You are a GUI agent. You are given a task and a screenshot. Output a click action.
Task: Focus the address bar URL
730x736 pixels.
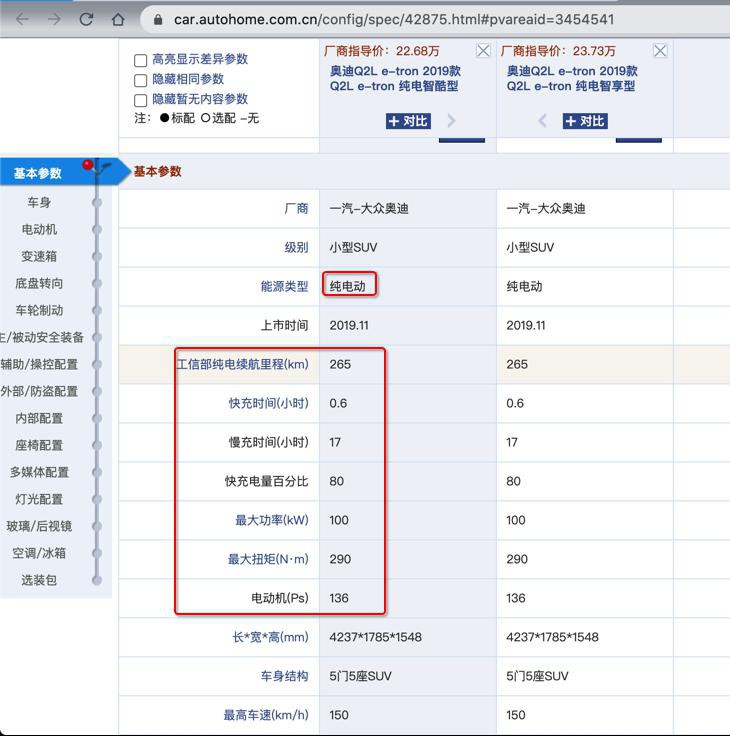(393, 19)
